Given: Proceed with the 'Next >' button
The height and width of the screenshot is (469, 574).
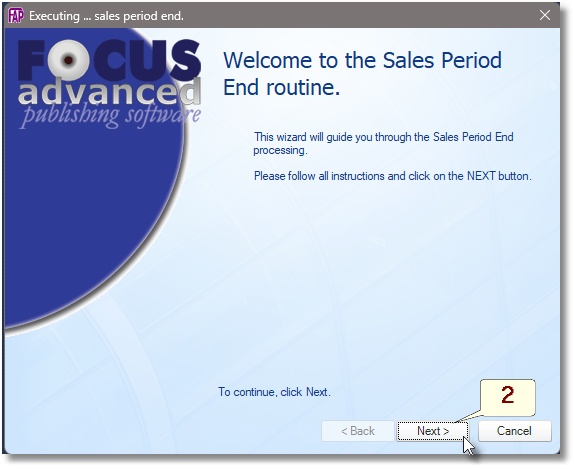Looking at the screenshot, I should click(x=432, y=431).
